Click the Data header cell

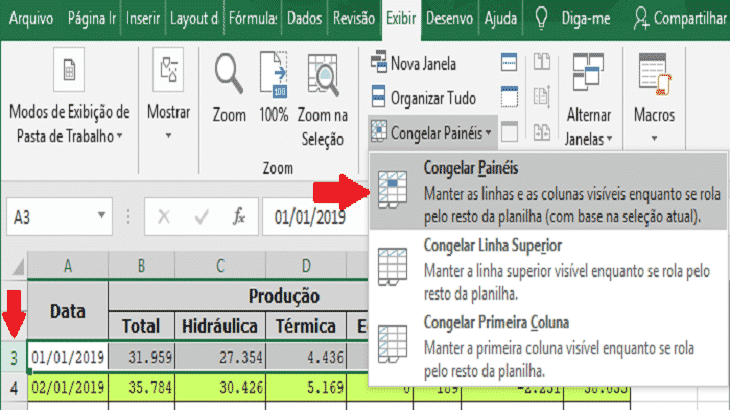68,311
